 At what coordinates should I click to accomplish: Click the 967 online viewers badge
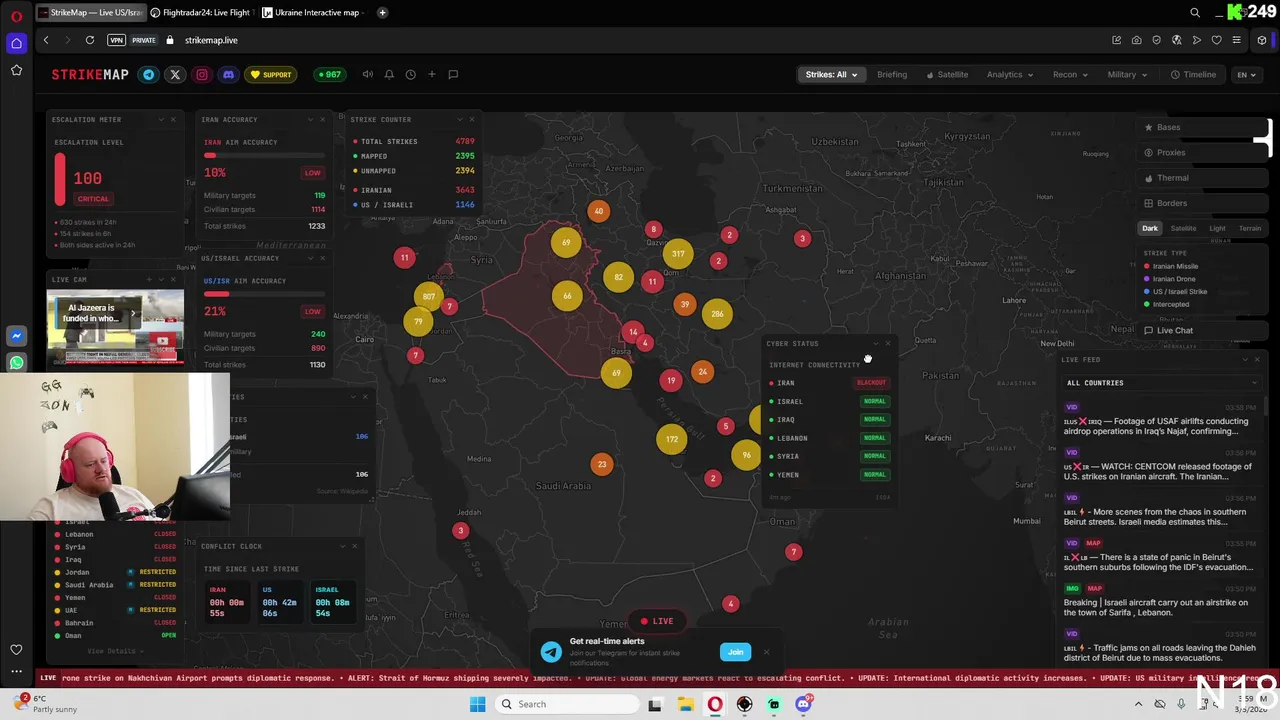point(328,74)
